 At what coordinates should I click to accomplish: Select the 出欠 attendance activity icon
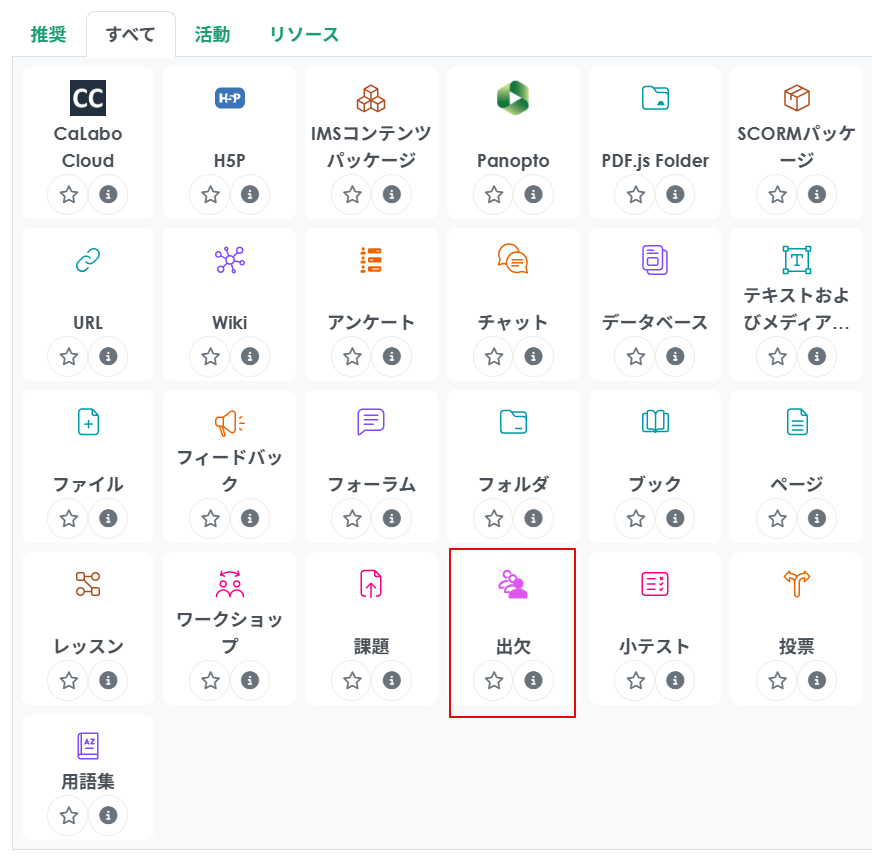point(513,583)
